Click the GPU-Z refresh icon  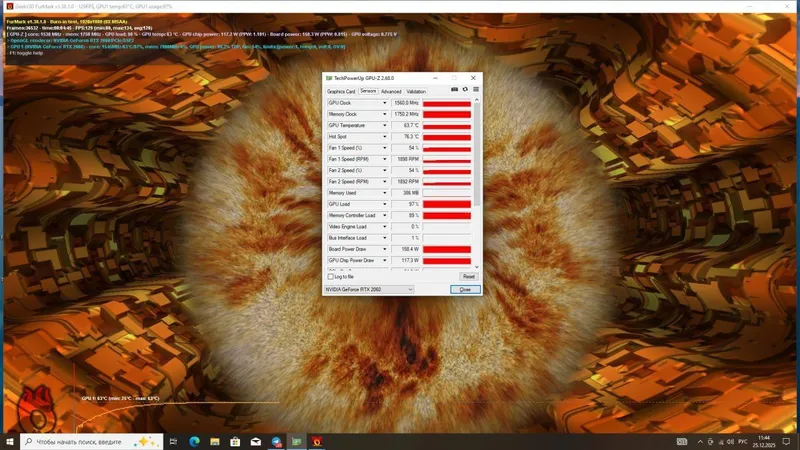tap(465, 89)
